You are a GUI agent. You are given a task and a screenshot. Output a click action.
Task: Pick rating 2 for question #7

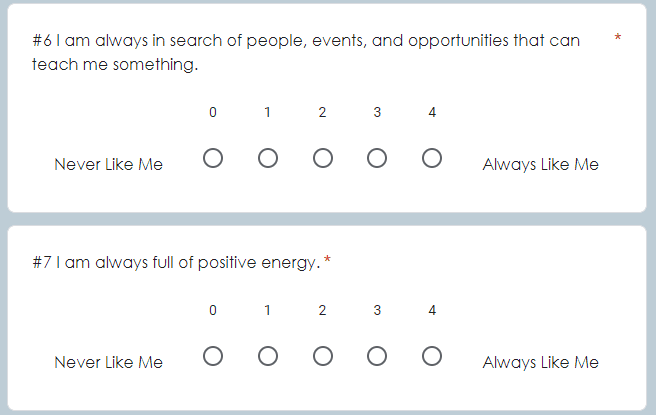click(x=323, y=356)
